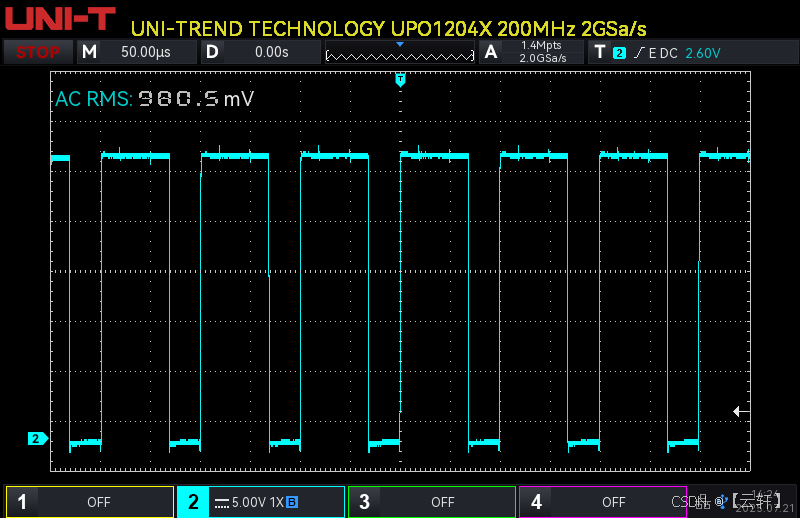Click the E DC trigger coupling label

coord(663,53)
